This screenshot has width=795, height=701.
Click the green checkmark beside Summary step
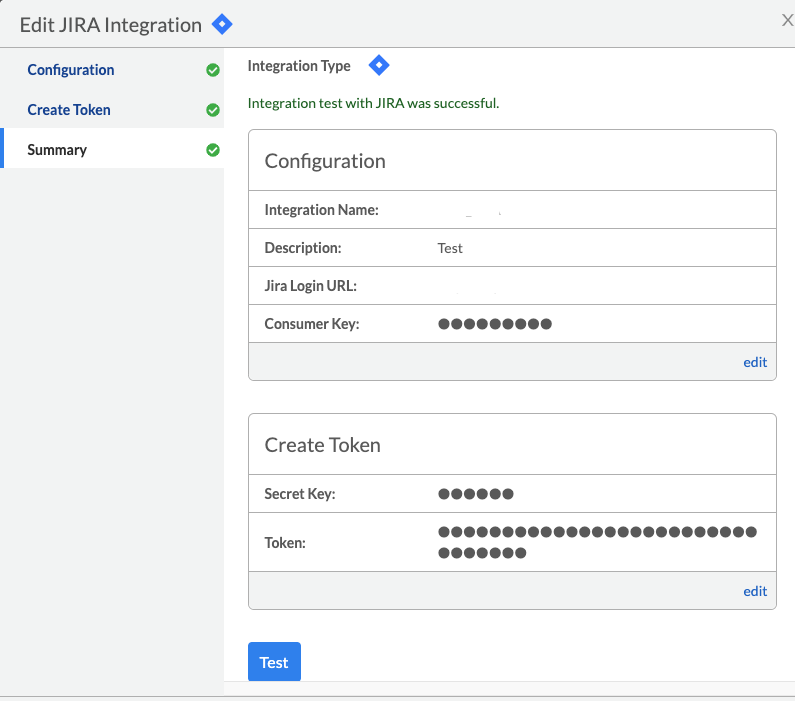(212, 150)
